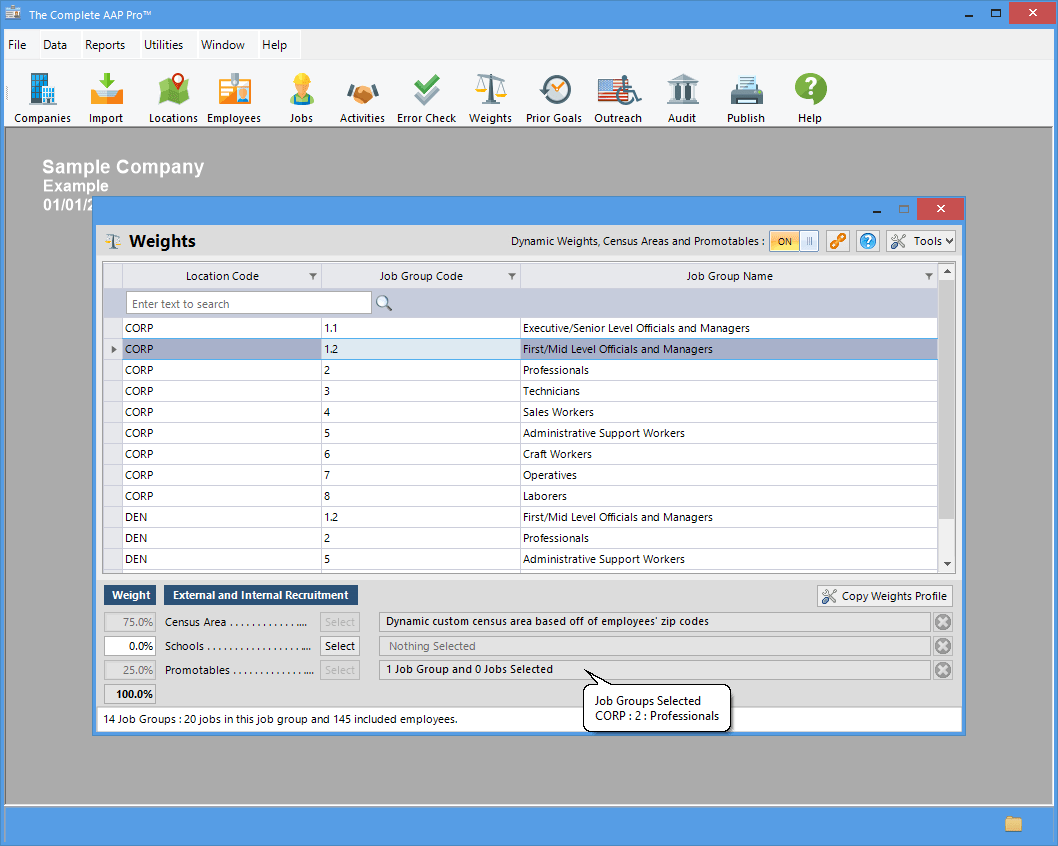This screenshot has height=846, width=1058.
Task: Open the Utilities menu
Action: 163,45
